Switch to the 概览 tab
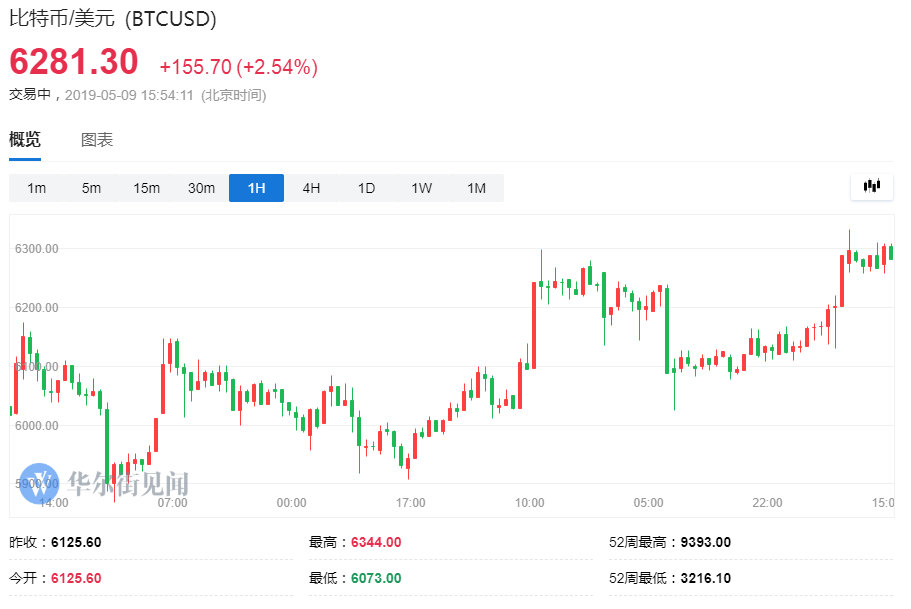This screenshot has height=609, width=911. (25, 140)
